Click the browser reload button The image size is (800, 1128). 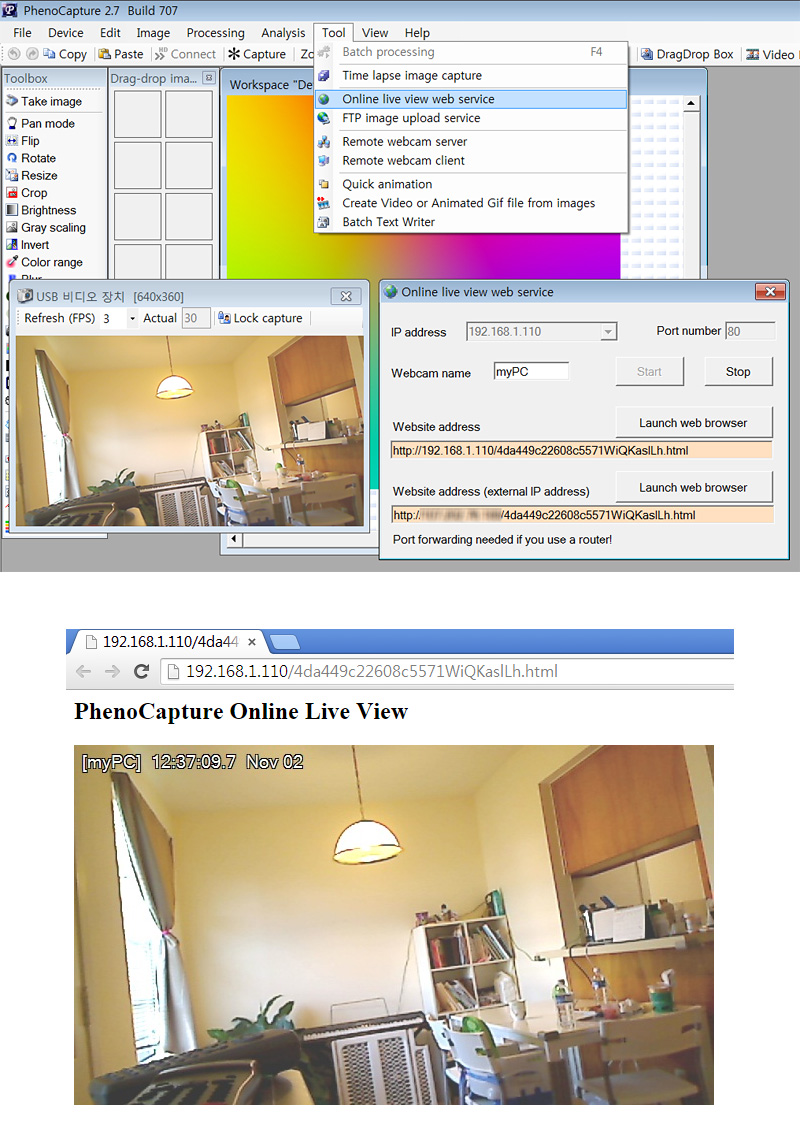142,672
